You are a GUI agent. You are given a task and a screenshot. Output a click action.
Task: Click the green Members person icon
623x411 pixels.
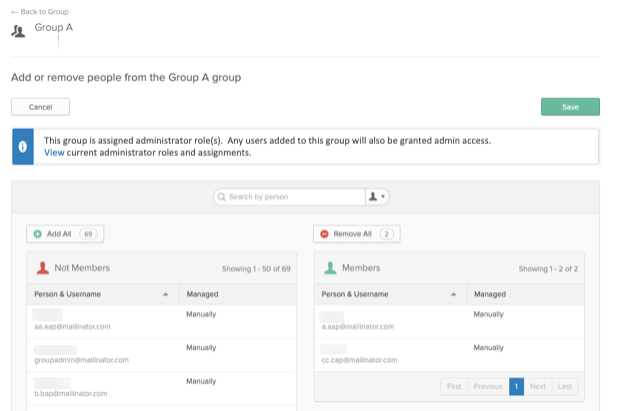[330, 268]
